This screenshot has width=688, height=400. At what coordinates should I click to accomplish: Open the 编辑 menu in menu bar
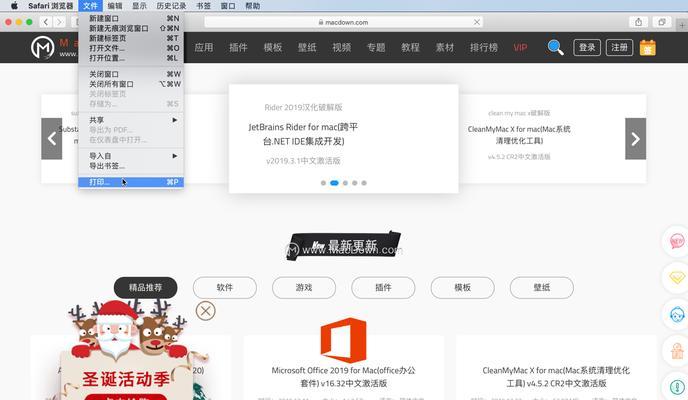click(x=115, y=6)
